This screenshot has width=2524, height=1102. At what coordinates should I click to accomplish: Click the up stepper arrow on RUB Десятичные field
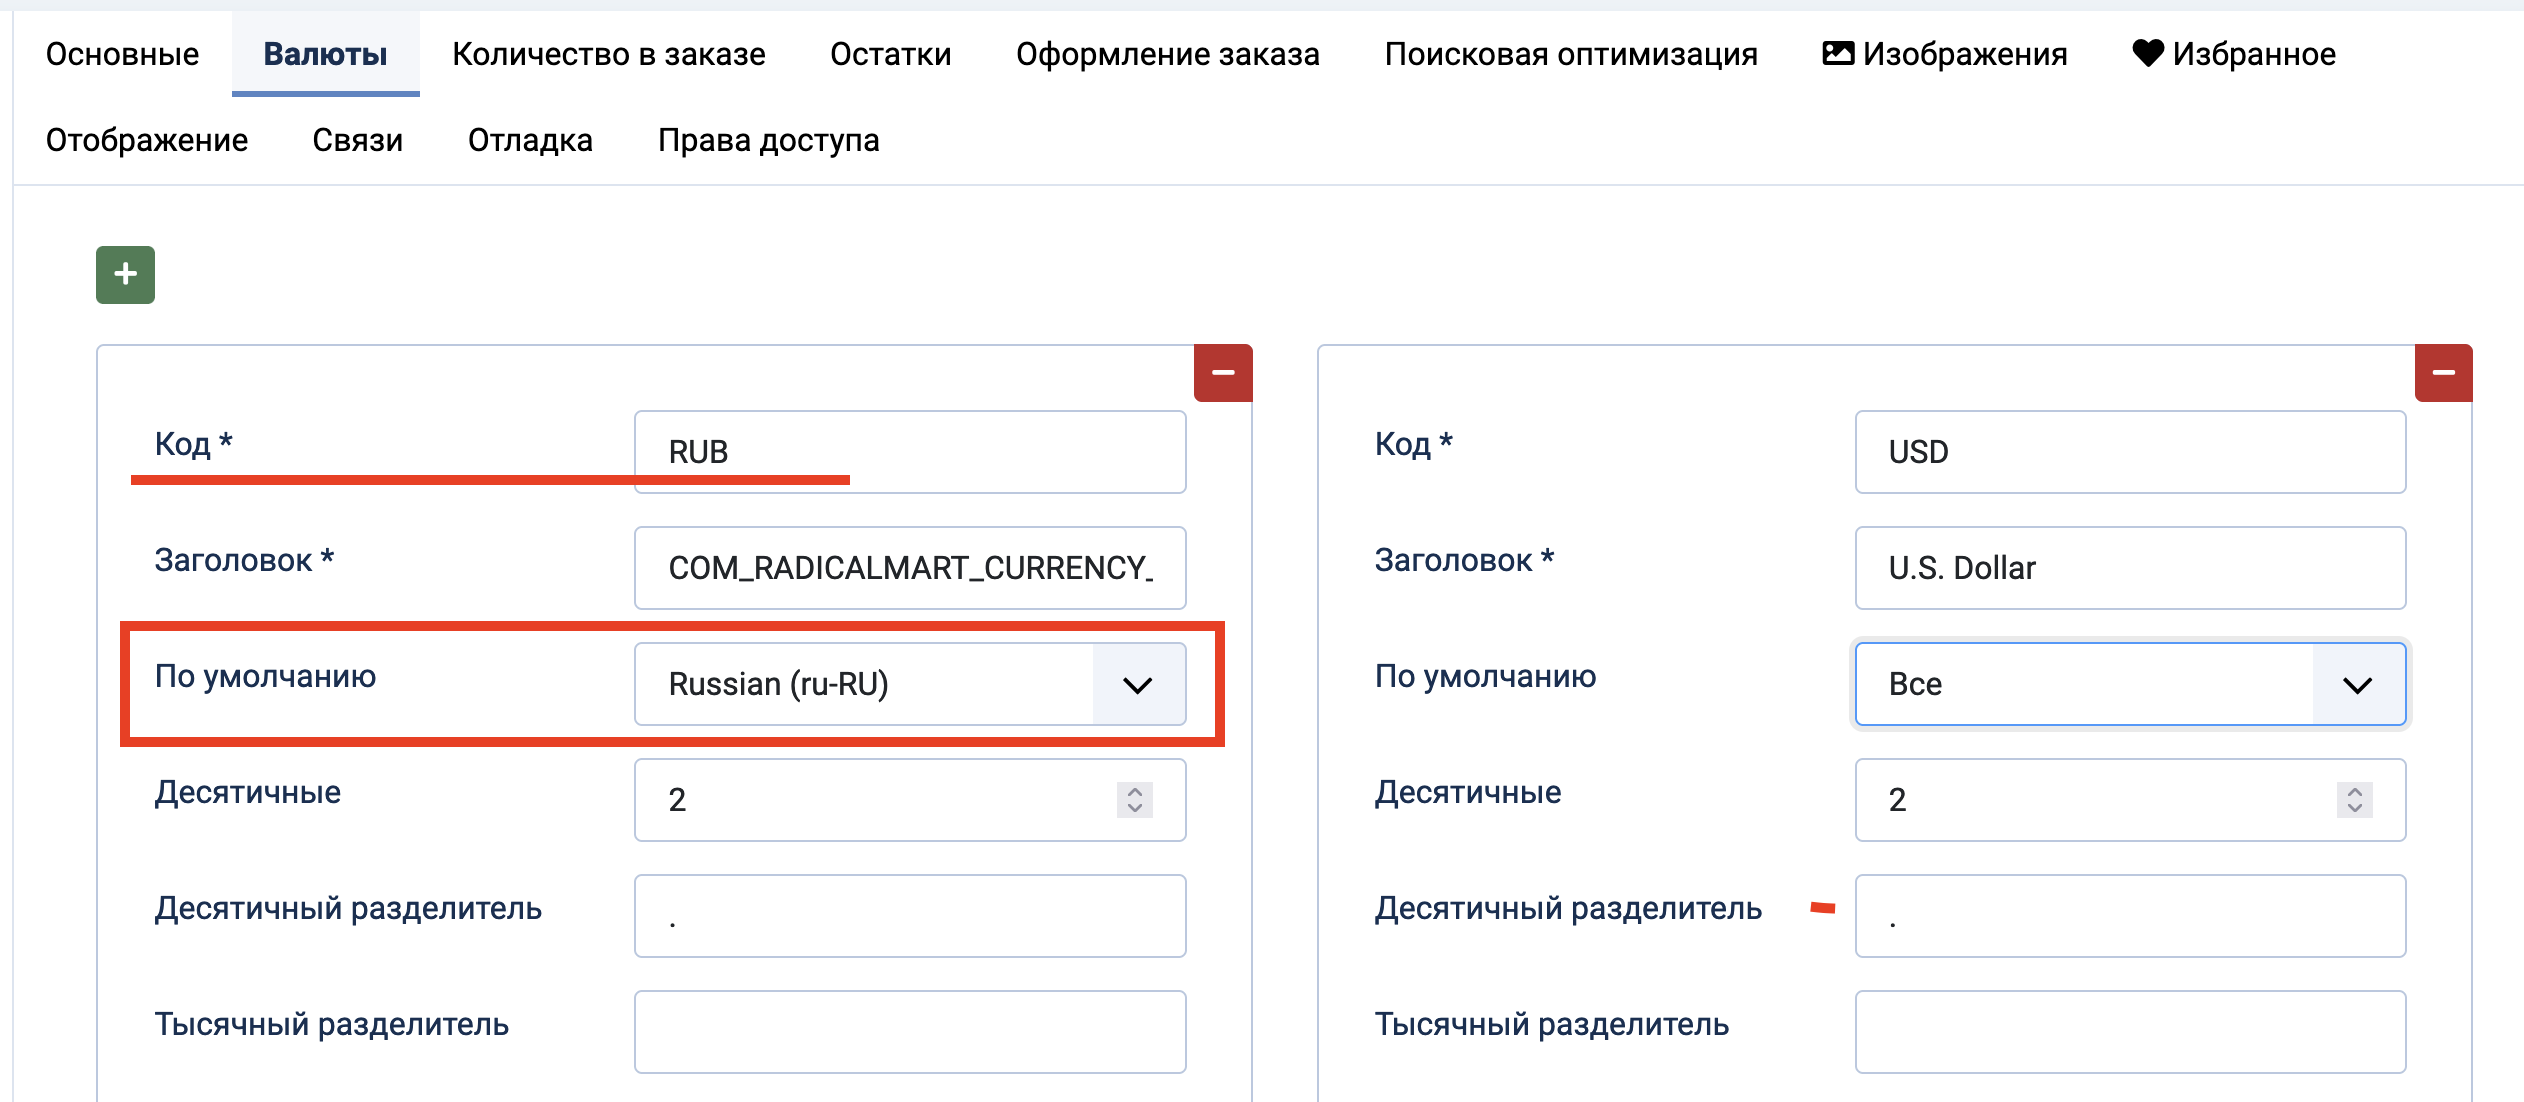click(x=1135, y=791)
